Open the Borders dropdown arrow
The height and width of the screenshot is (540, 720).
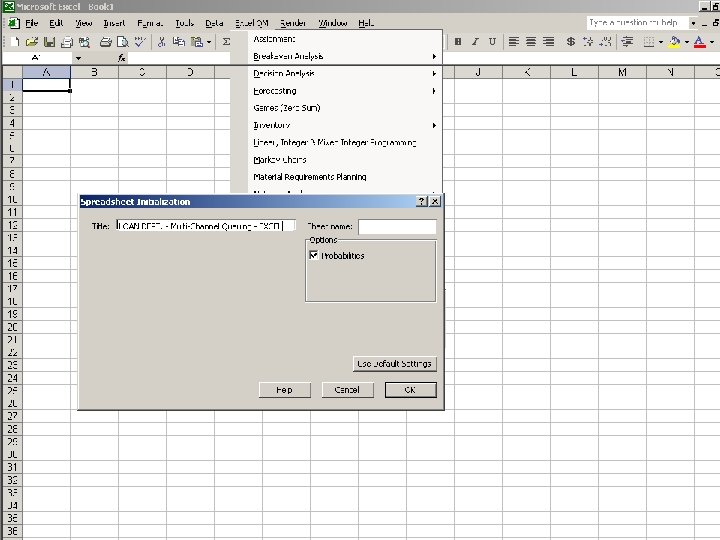(x=661, y=42)
